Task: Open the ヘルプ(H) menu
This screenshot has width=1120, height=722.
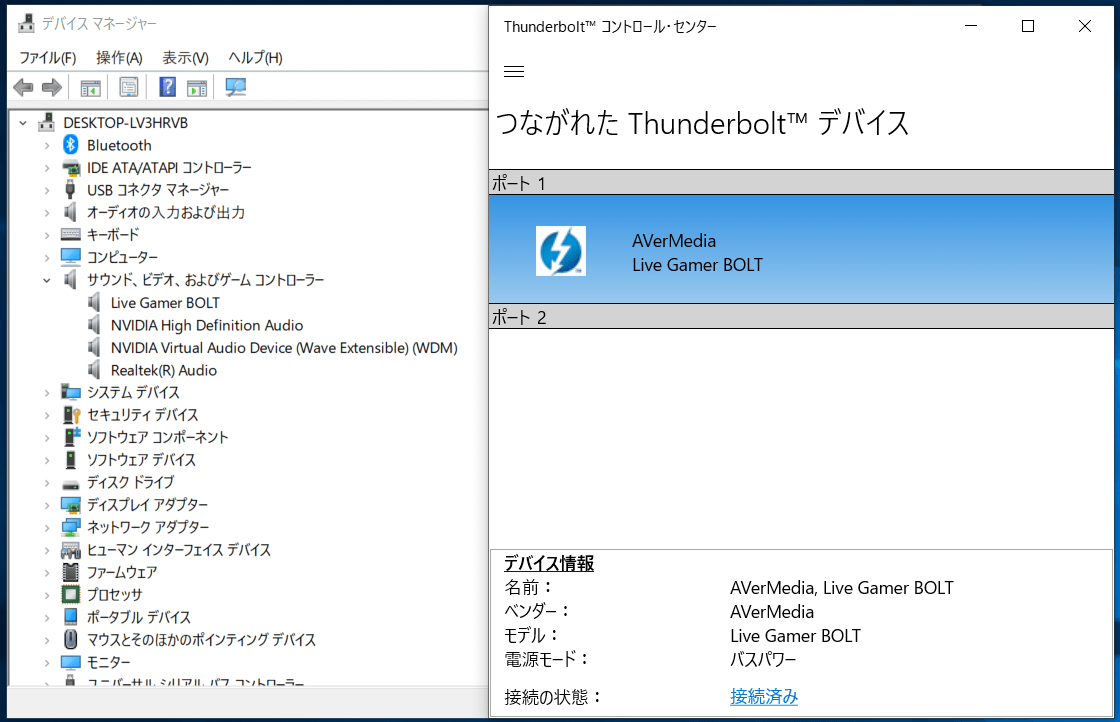Action: [255, 58]
